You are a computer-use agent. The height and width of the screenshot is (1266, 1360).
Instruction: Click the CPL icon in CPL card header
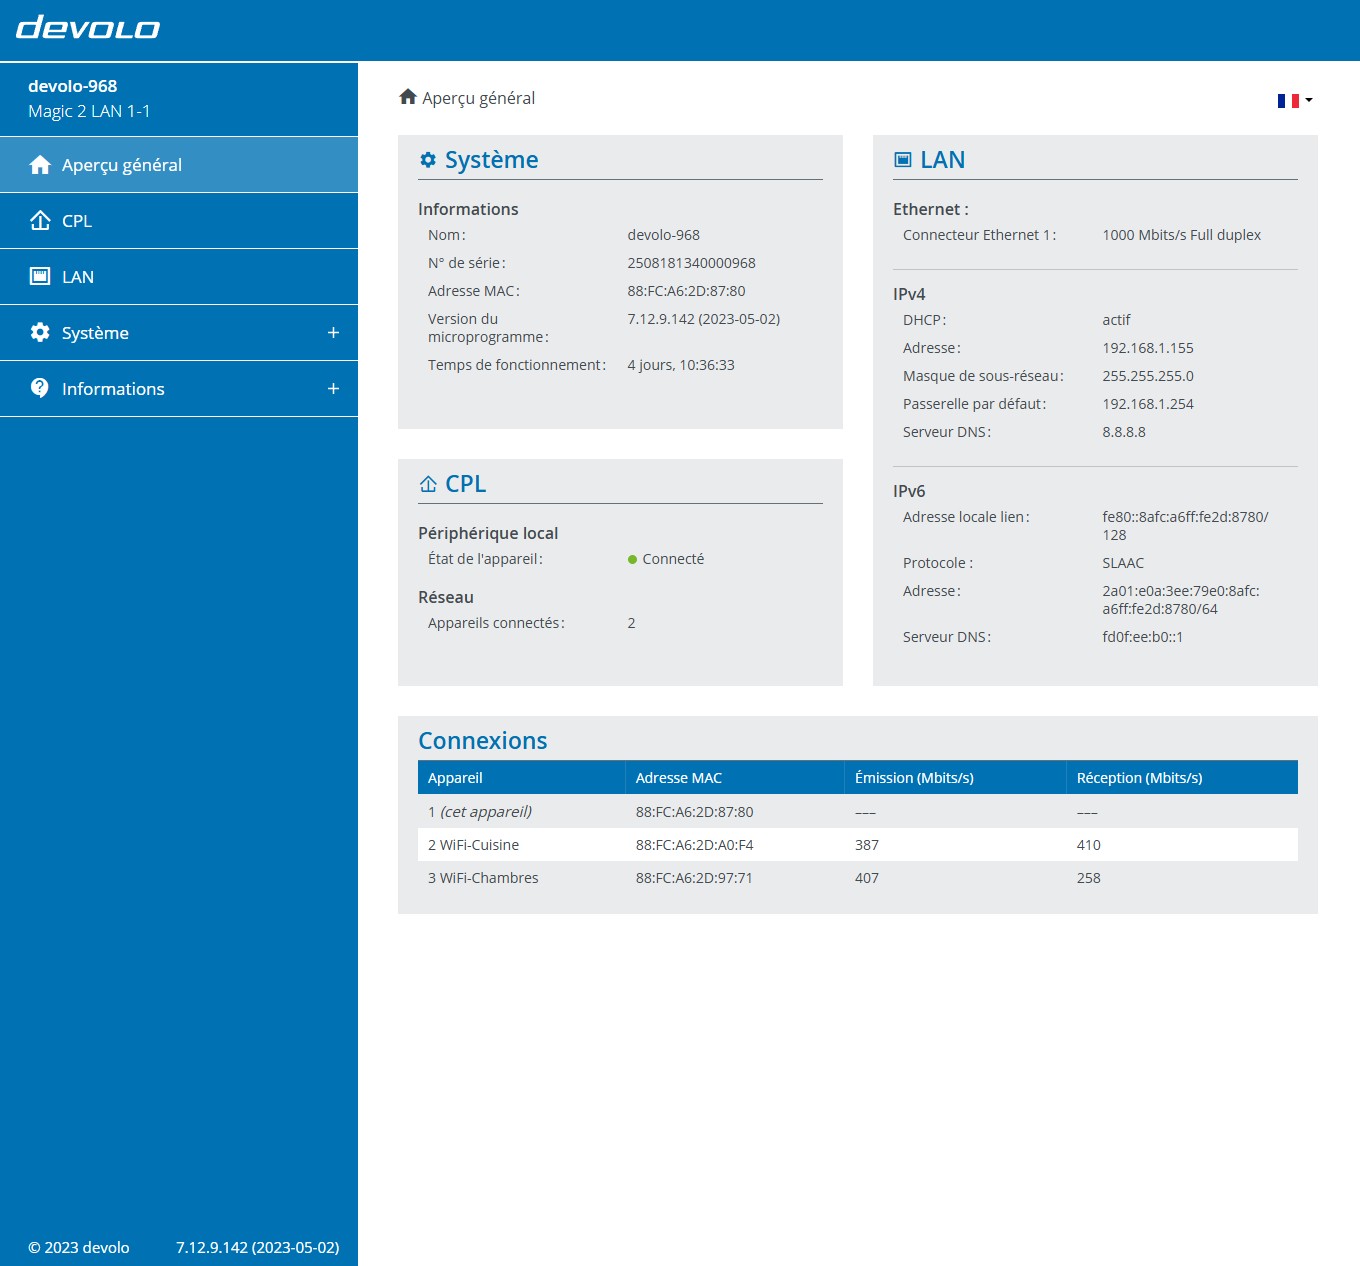pyautogui.click(x=428, y=484)
